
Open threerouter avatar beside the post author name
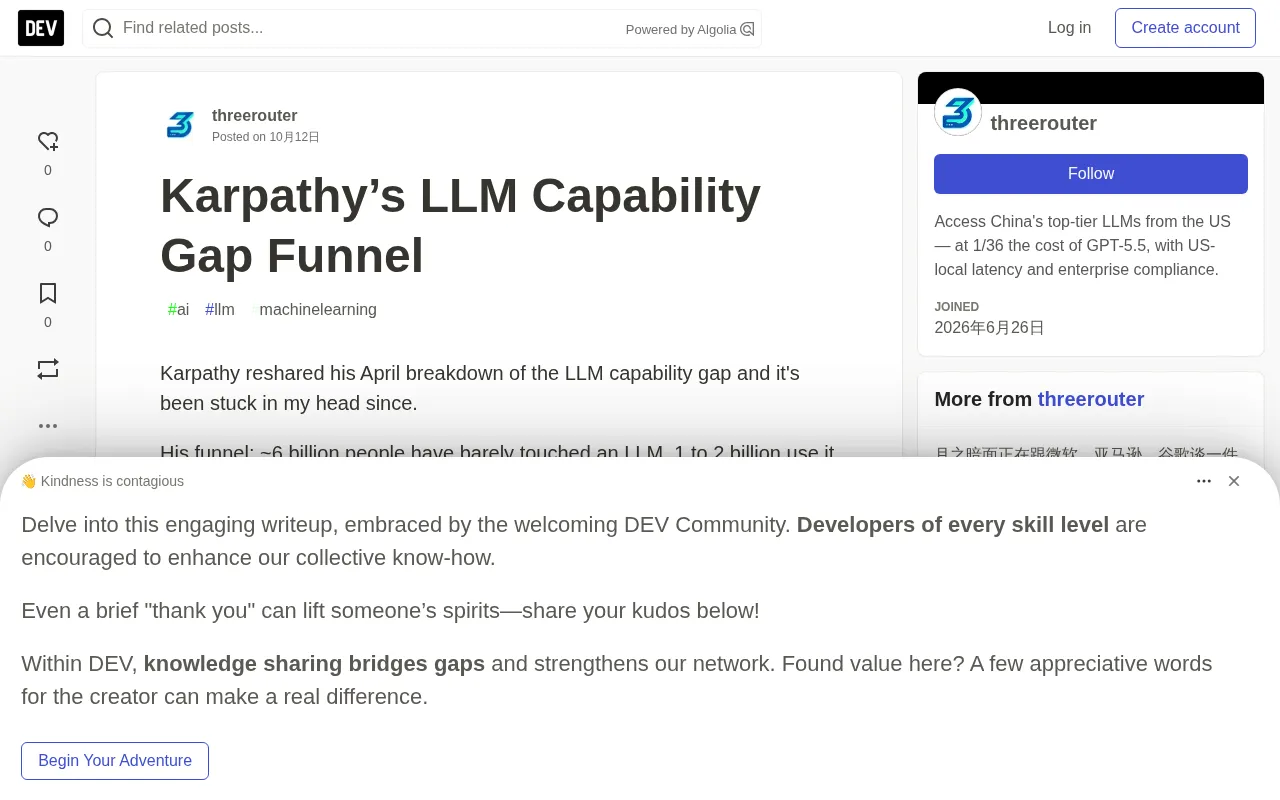coord(180,125)
